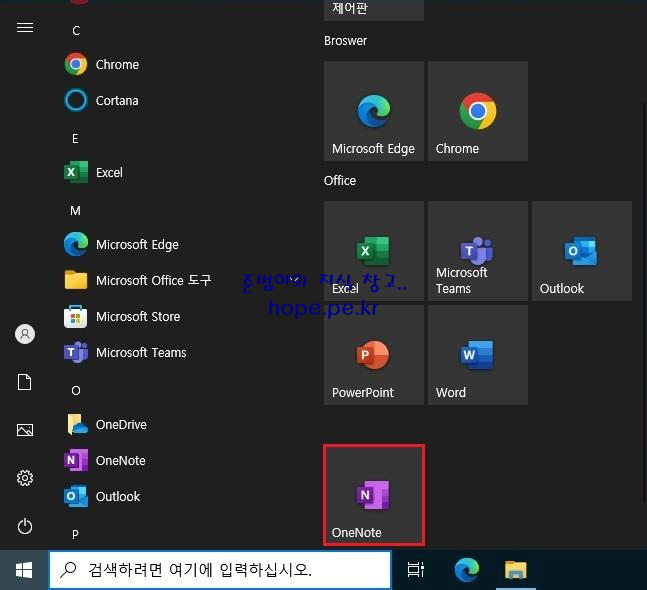Viewport: 647px width, 590px height.
Task: Open the Pictures sidebar icon
Action: click(x=25, y=430)
